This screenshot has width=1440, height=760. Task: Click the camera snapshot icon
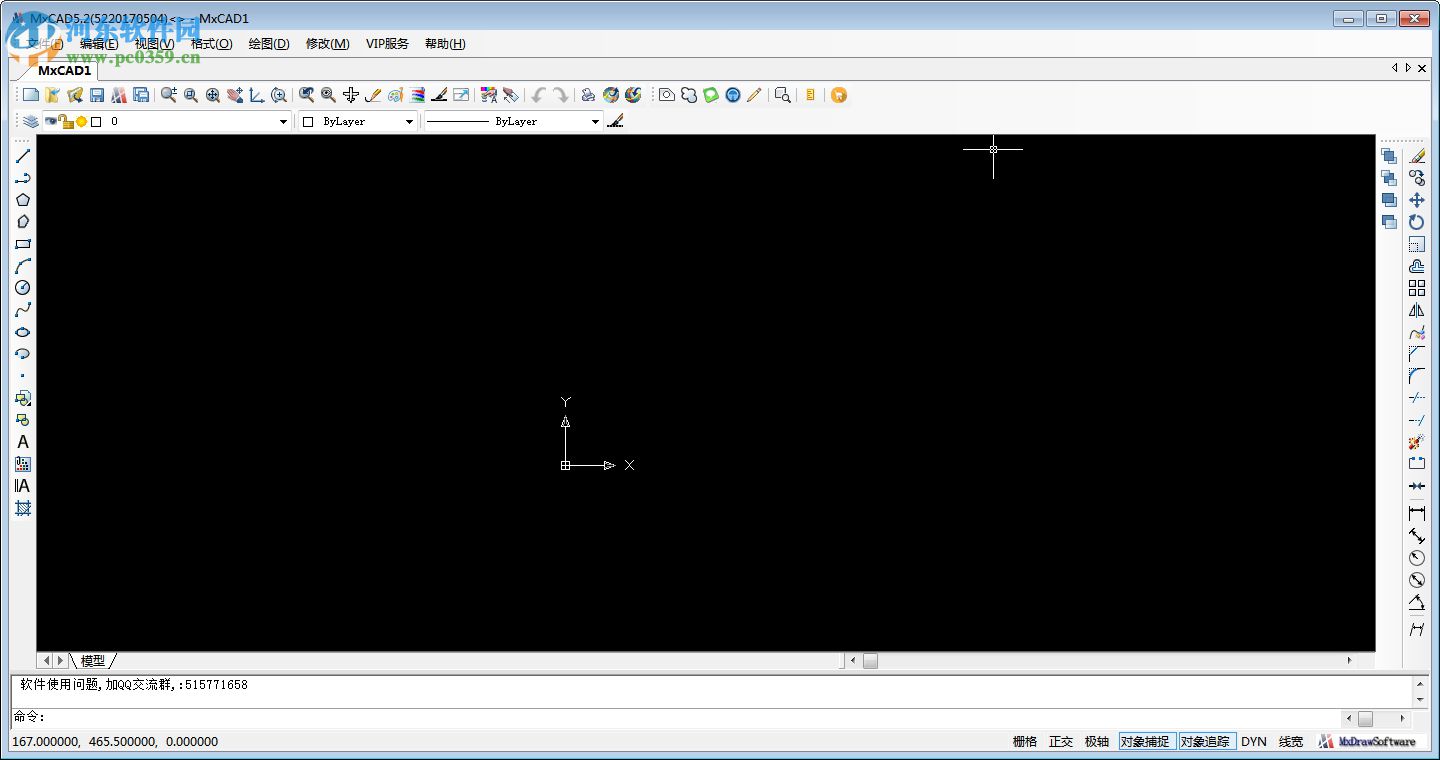[x=667, y=95]
